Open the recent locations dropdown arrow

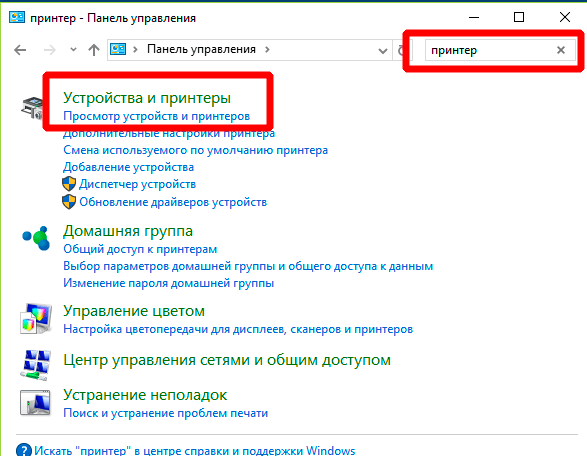(73, 49)
